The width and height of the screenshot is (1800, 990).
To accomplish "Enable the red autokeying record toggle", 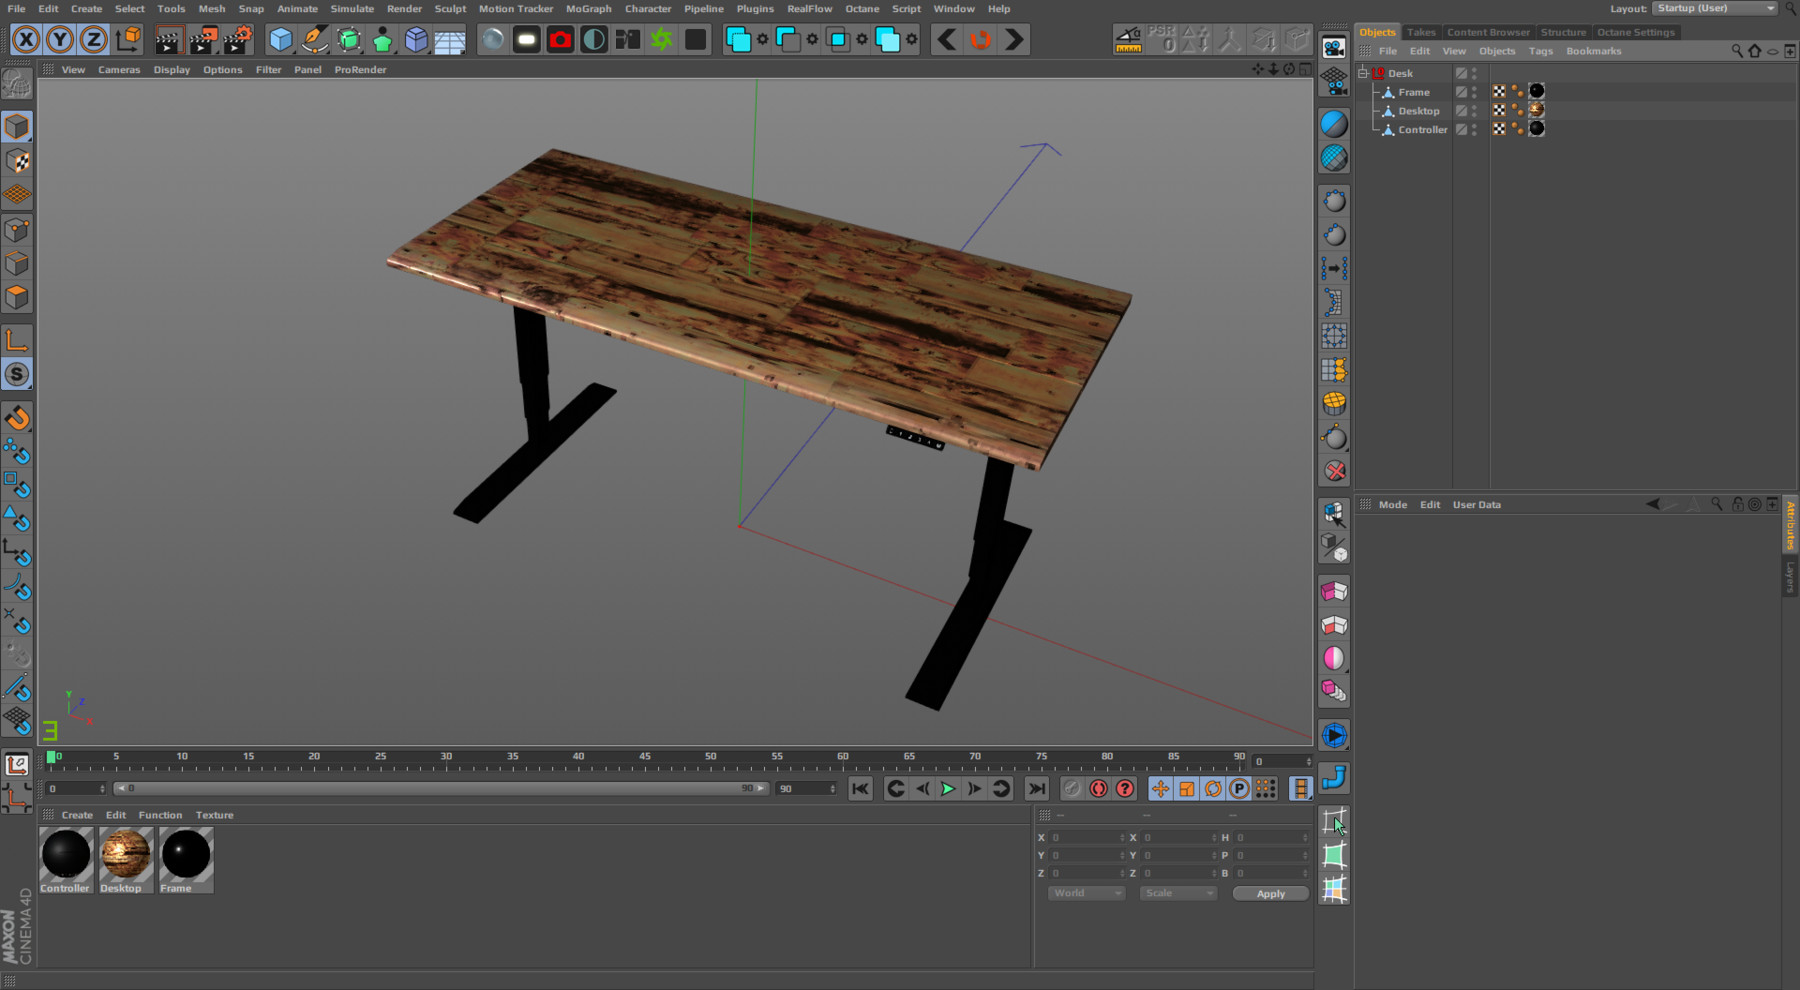I will [1097, 788].
